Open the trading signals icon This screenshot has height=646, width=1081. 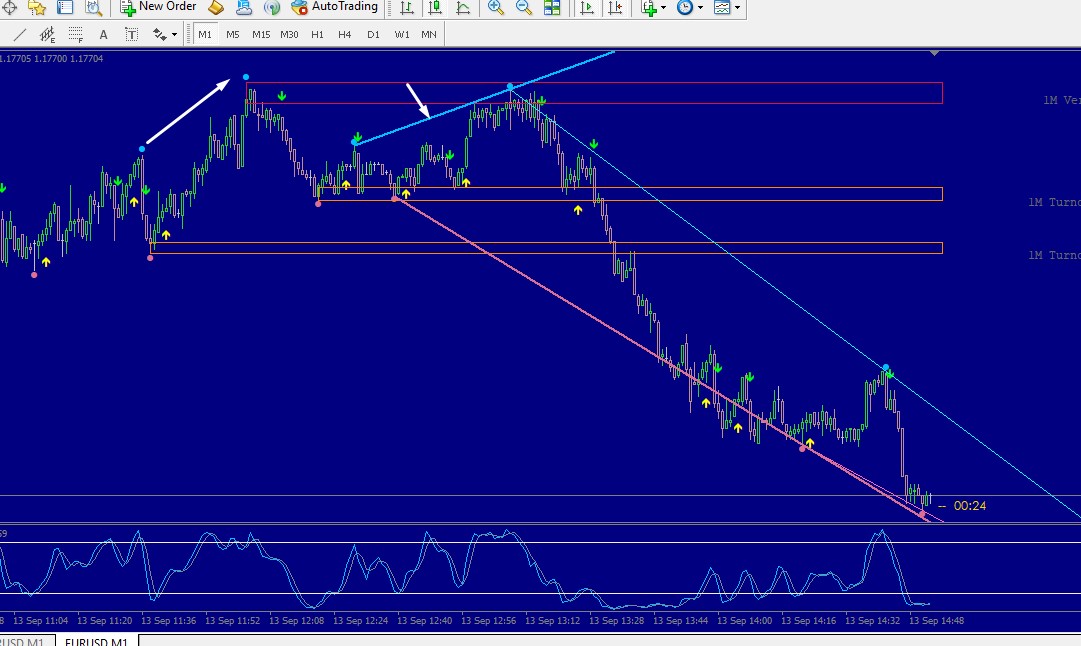click(272, 8)
